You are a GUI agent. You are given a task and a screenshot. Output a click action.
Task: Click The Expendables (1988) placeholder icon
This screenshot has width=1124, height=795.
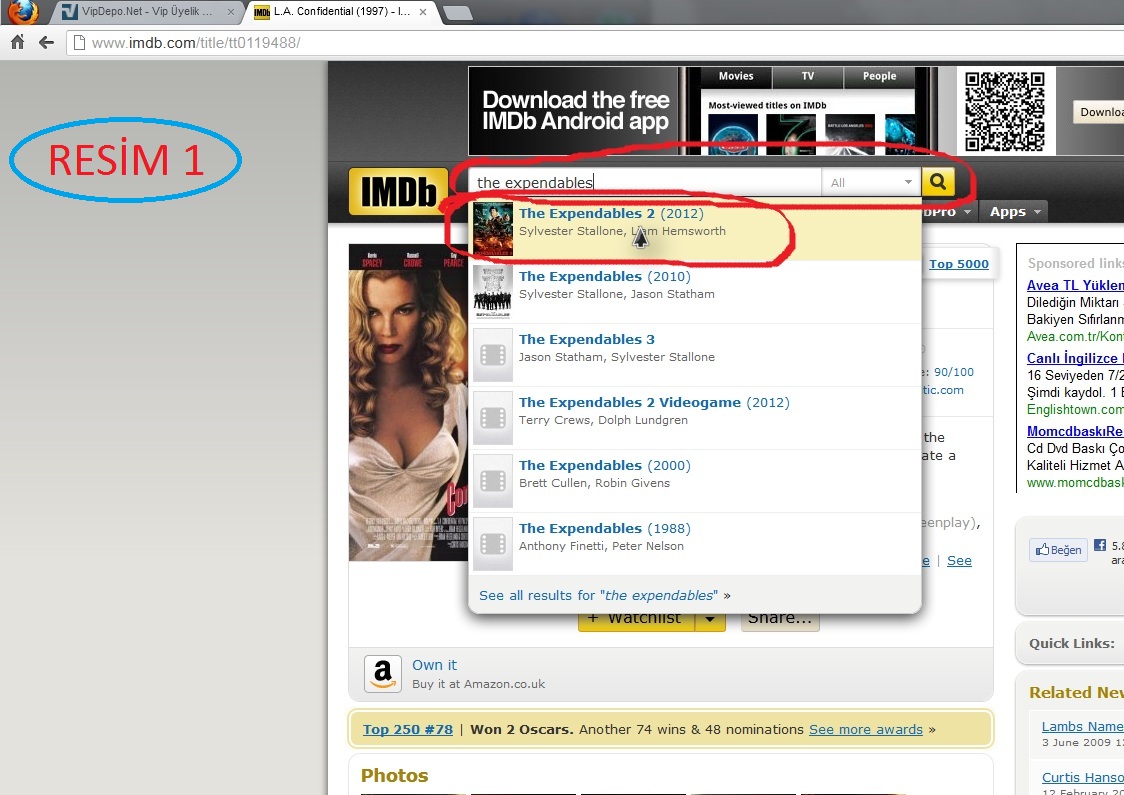pos(493,544)
